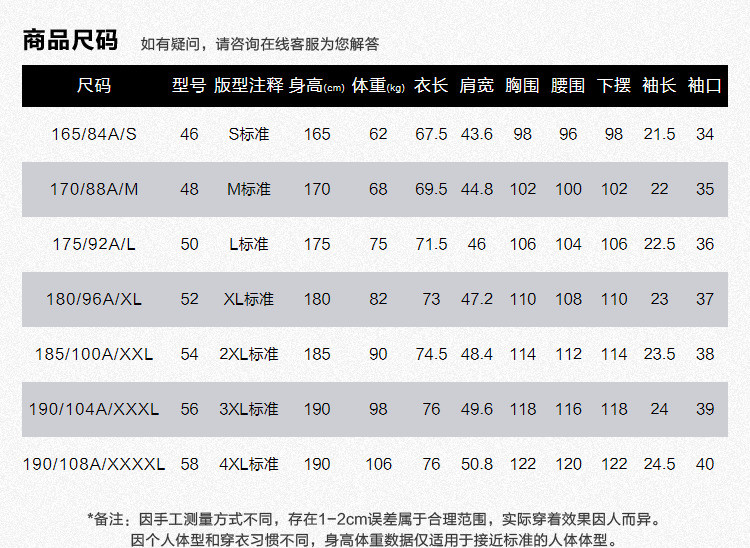Select the 185/100A/XXL size label
The height and width of the screenshot is (548, 750).
(95, 354)
